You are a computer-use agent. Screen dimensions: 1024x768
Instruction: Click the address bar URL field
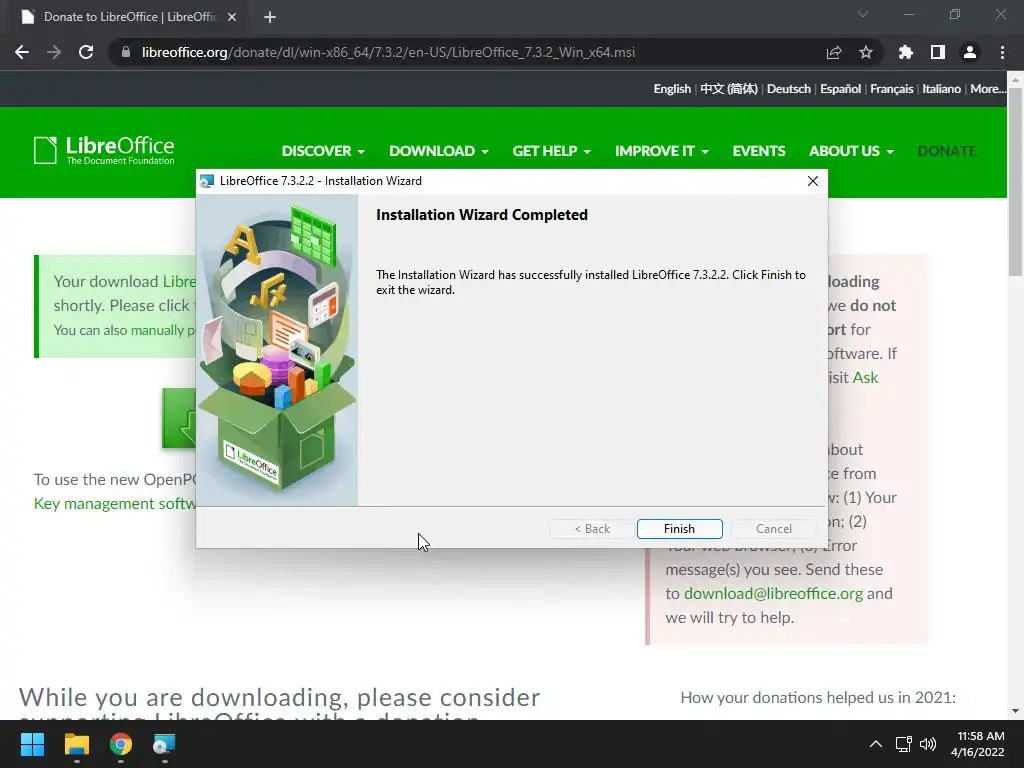coord(388,52)
